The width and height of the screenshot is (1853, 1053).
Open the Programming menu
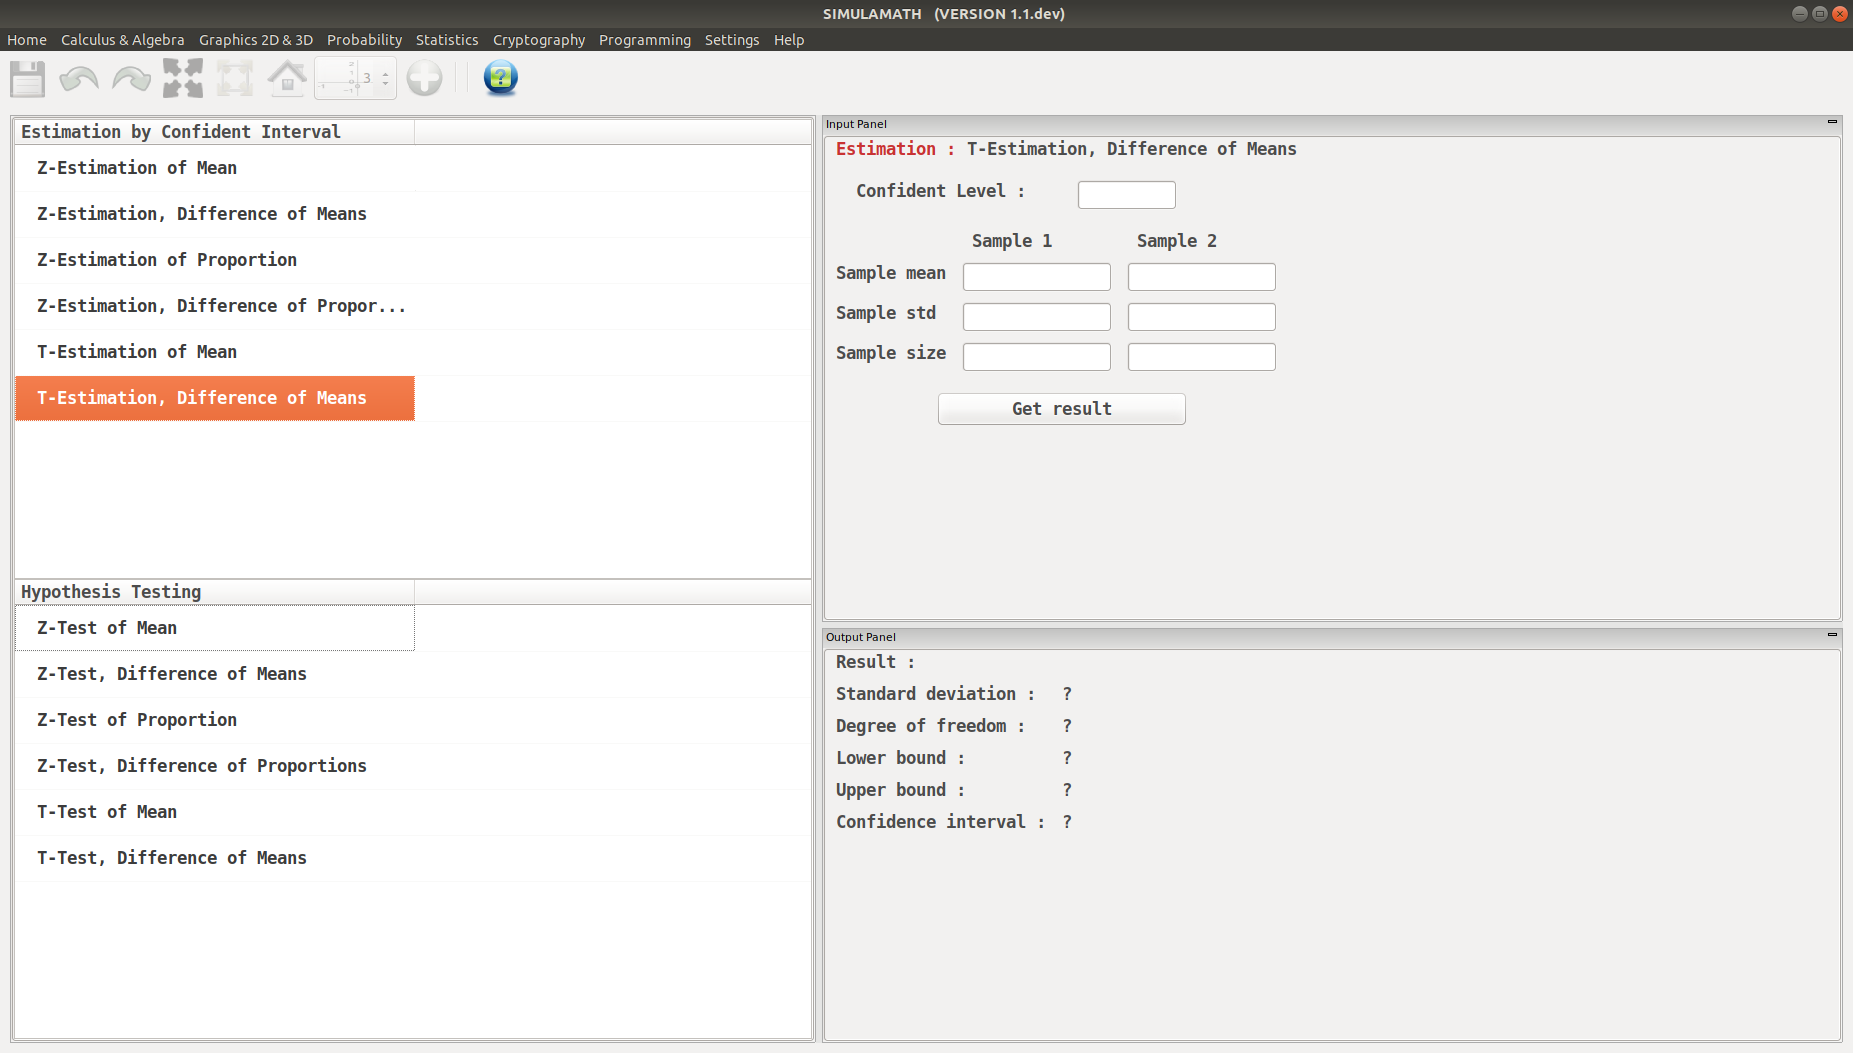coord(645,40)
